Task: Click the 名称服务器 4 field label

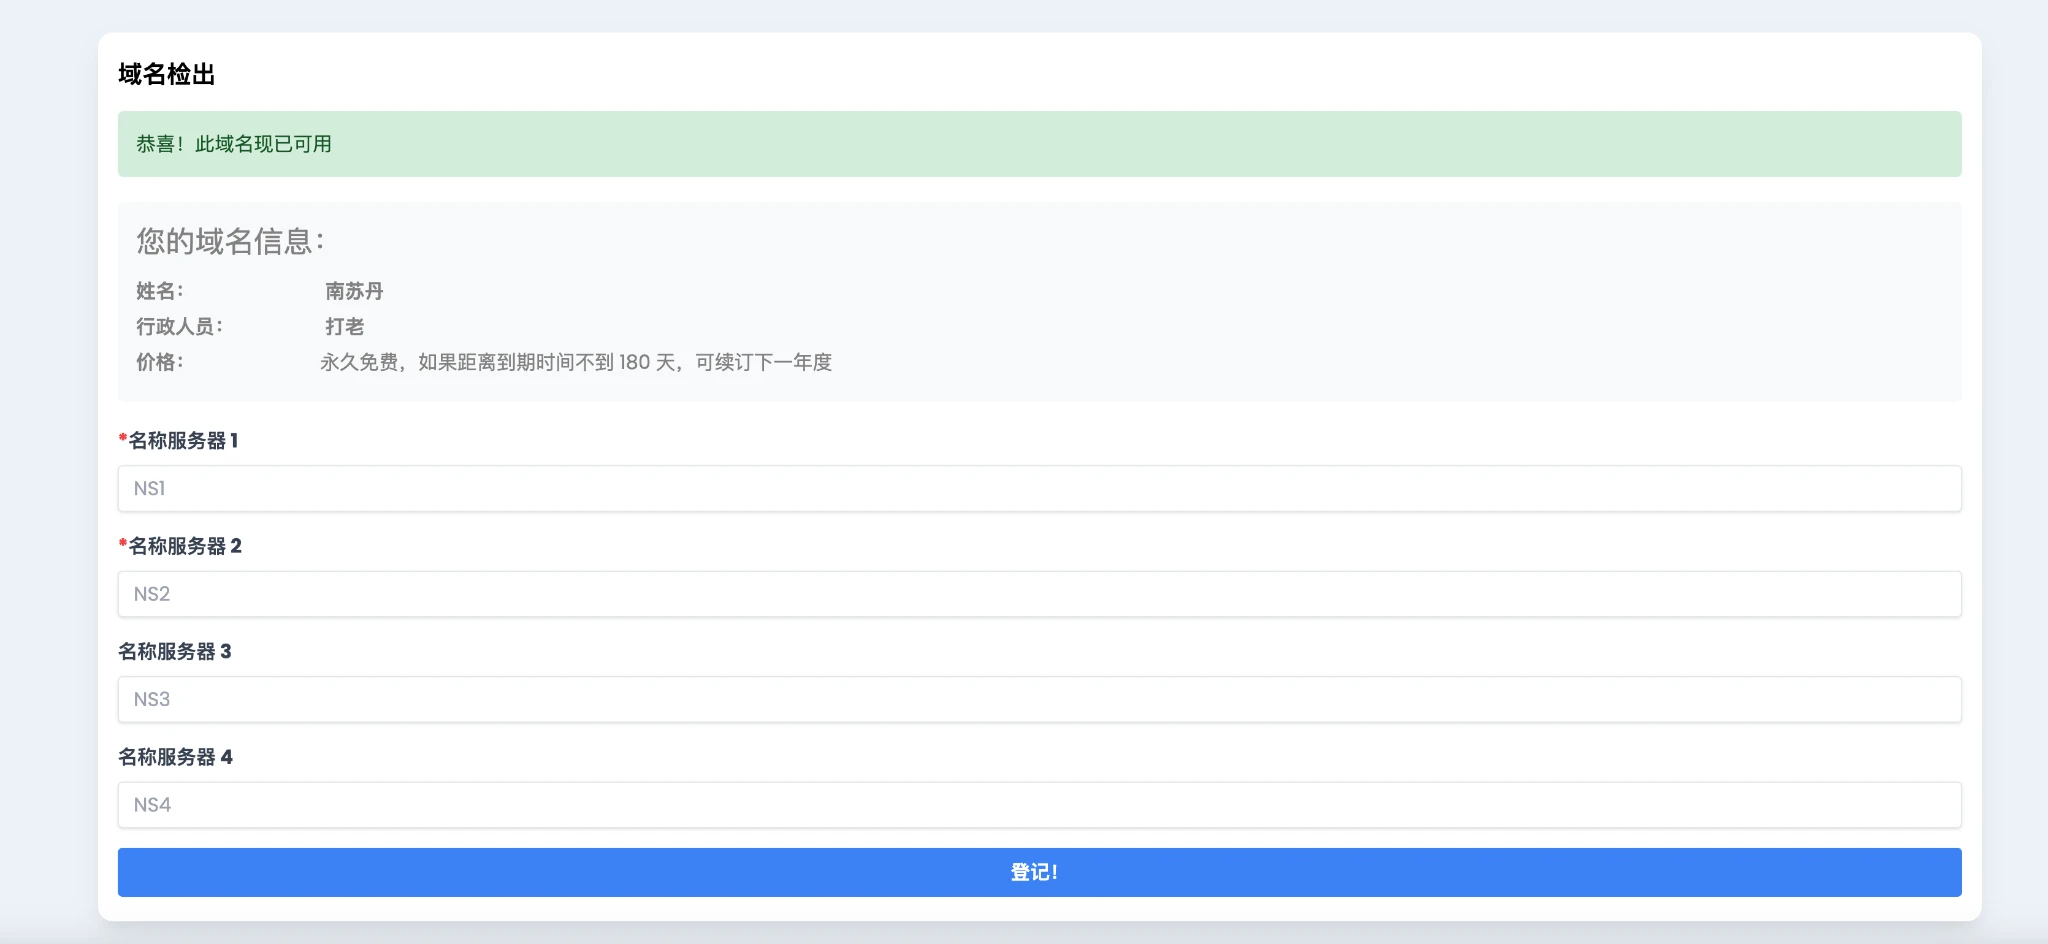Action: tap(175, 757)
